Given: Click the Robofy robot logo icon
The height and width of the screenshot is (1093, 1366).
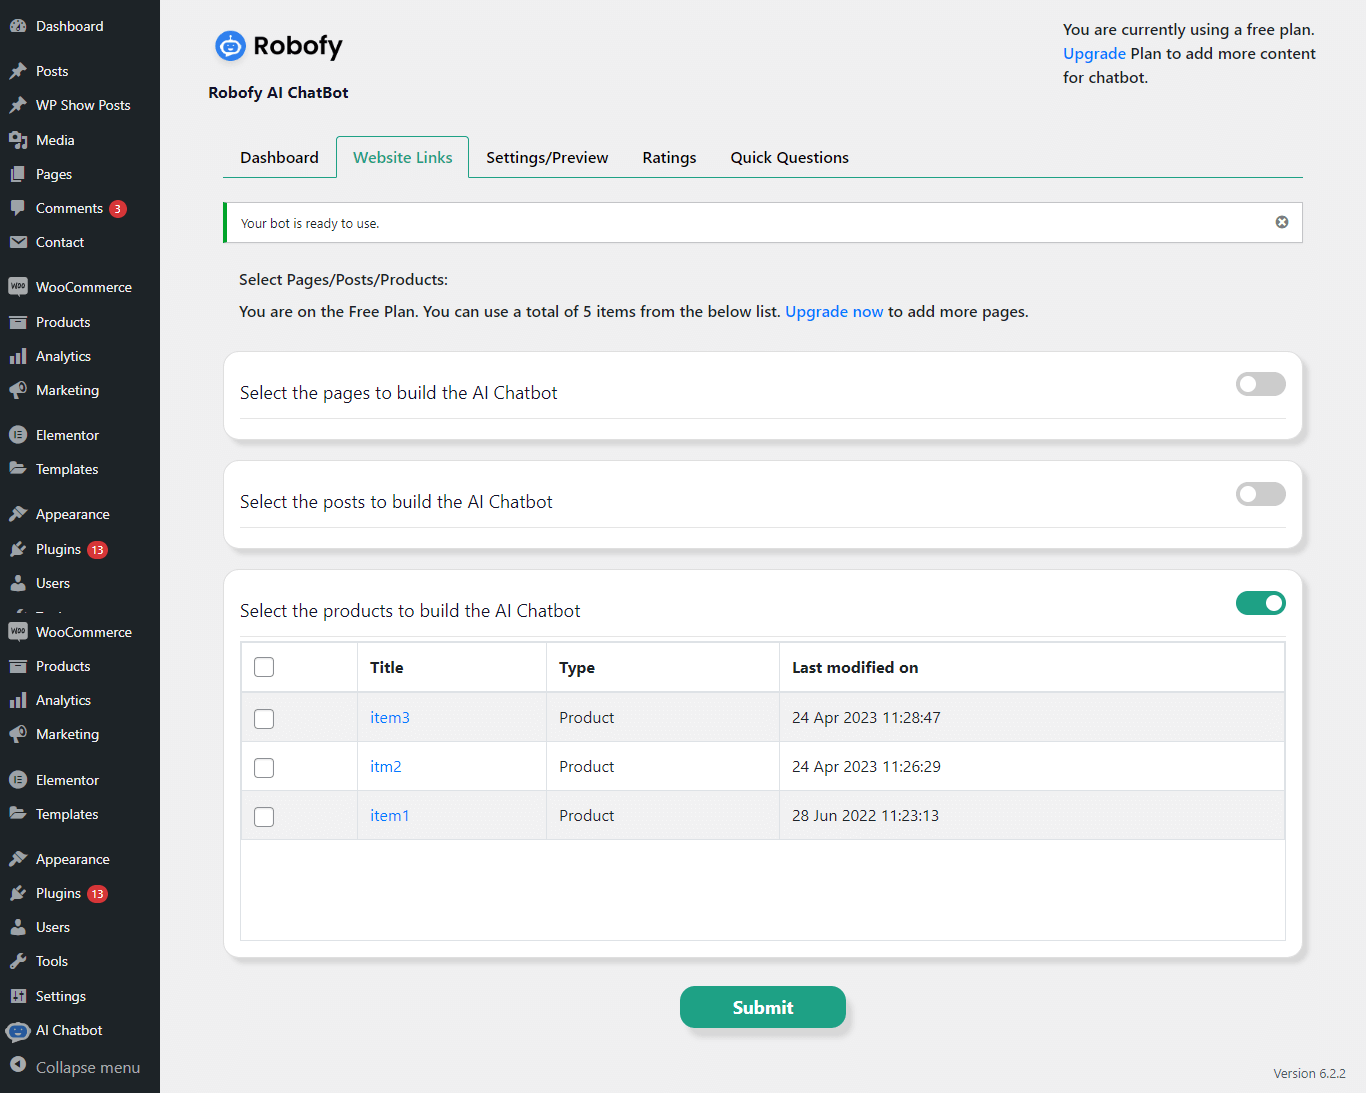Looking at the screenshot, I should pos(230,46).
